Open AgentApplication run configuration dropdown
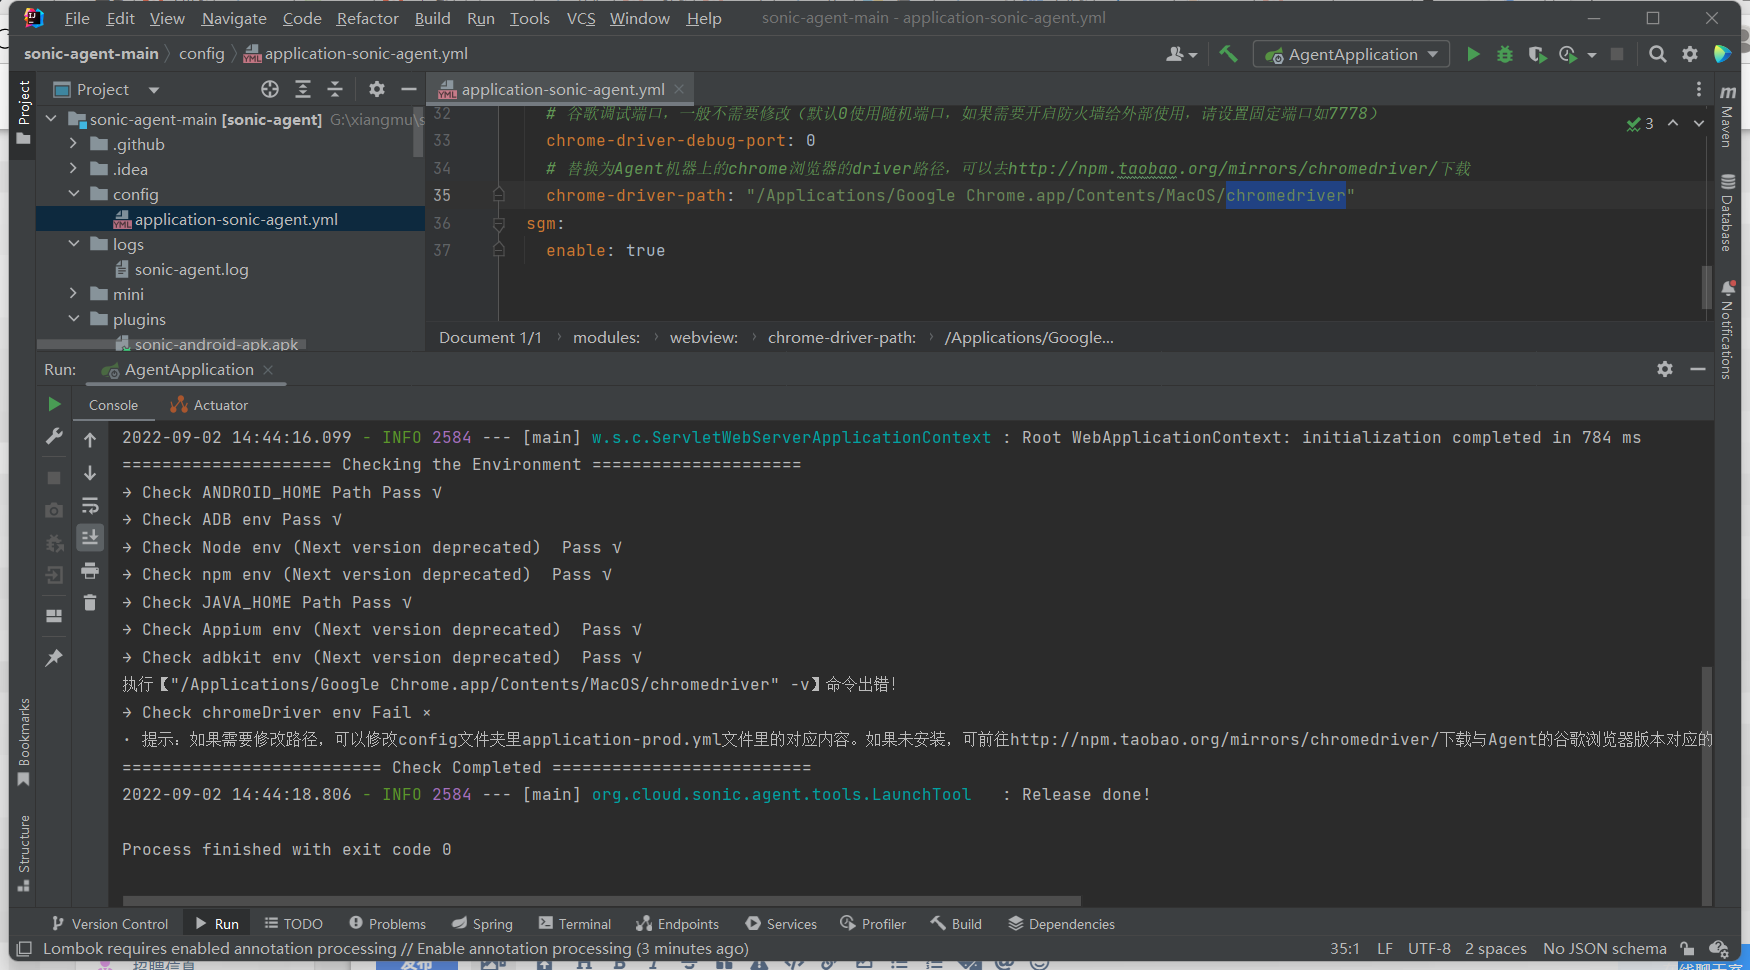This screenshot has height=970, width=1750. [x=1352, y=54]
